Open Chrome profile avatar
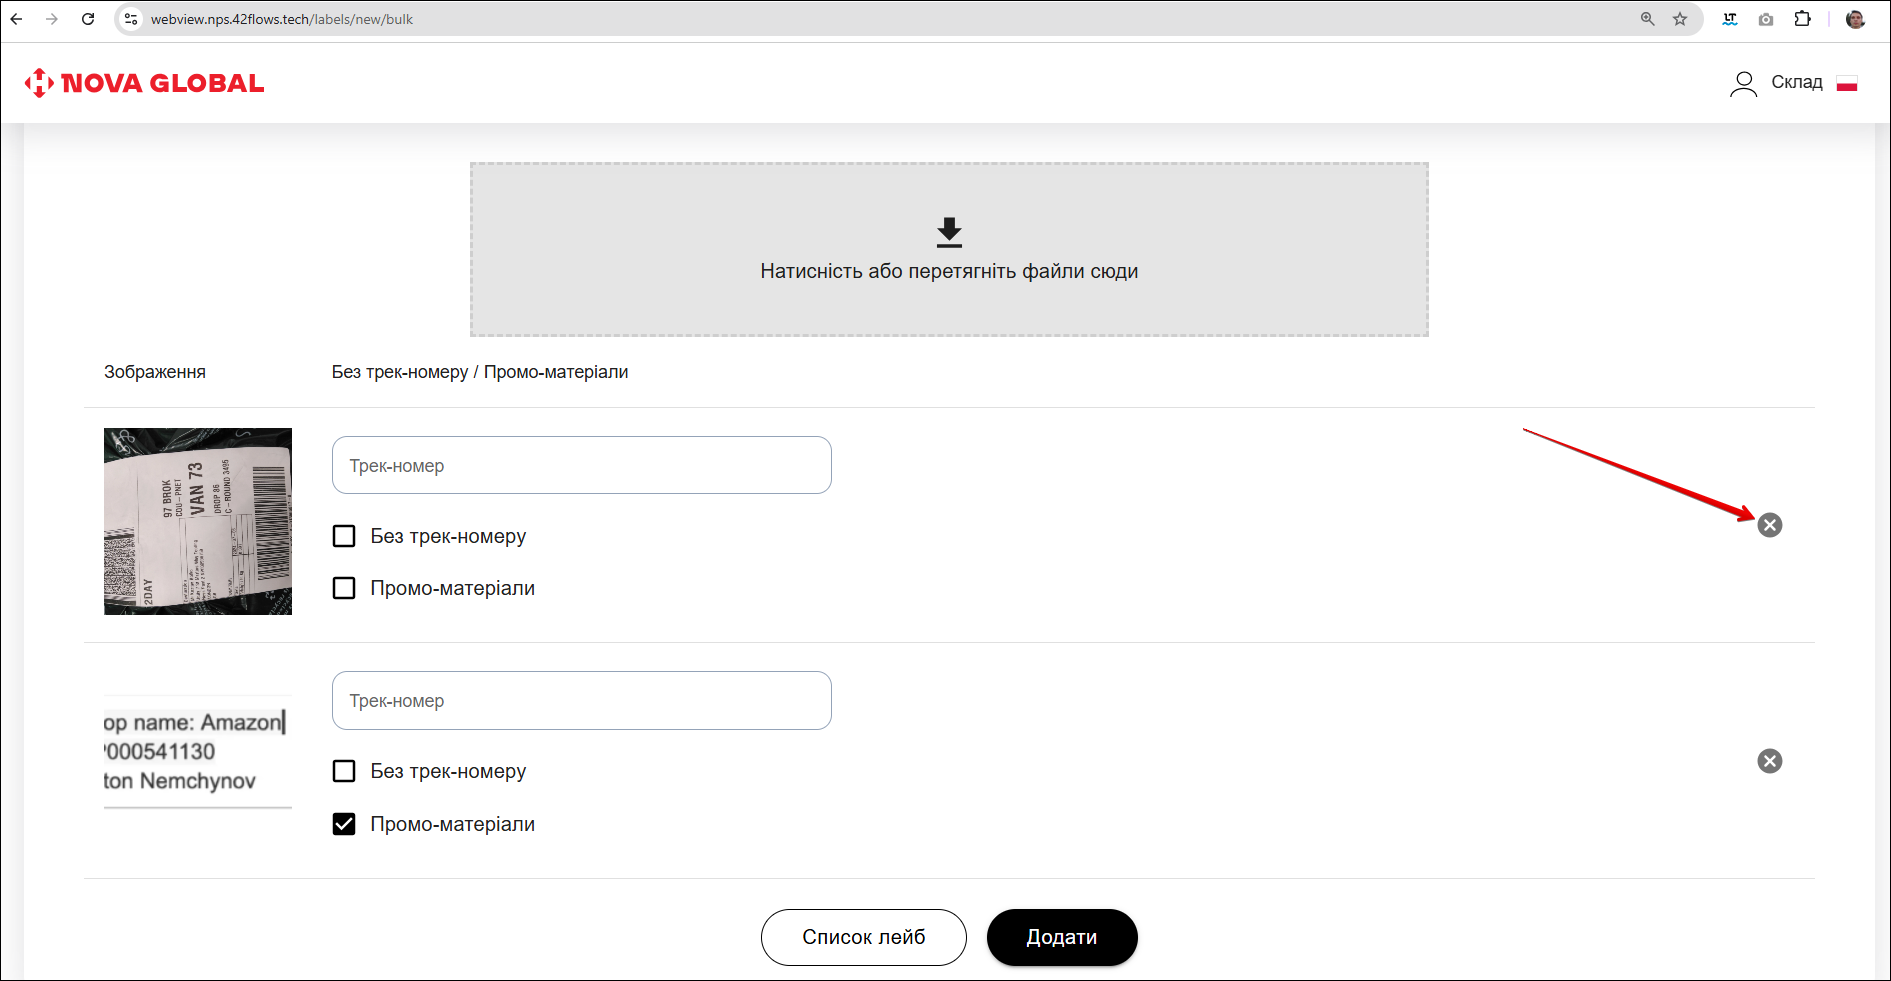1891x981 pixels. tap(1855, 19)
